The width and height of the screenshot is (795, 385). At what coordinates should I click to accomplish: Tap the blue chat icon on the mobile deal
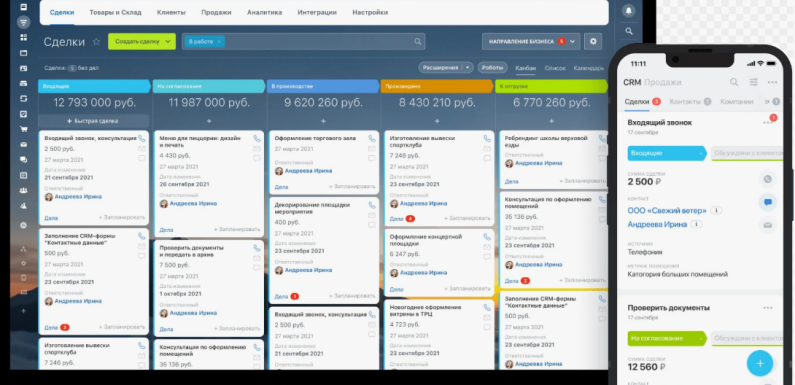(x=768, y=202)
